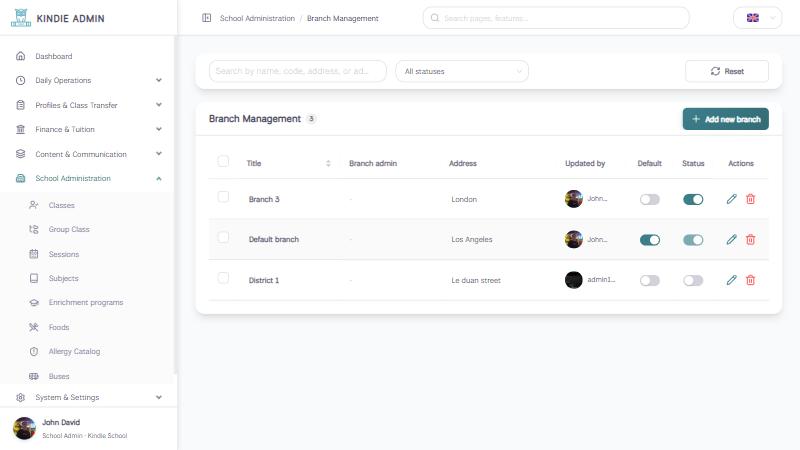Viewport: 800px width, 450px height.
Task: Click the Dashboard home icon
Action: click(x=20, y=56)
